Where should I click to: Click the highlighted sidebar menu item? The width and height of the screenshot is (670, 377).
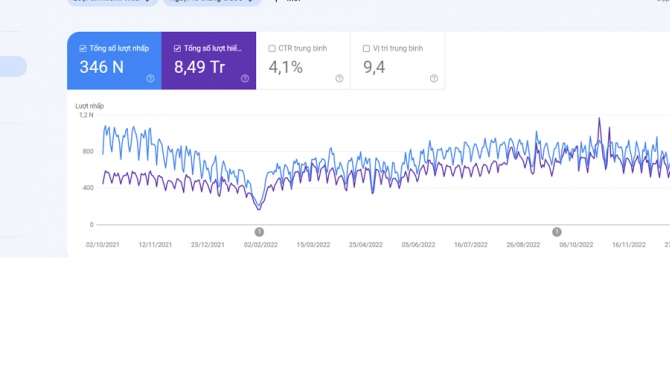13,67
